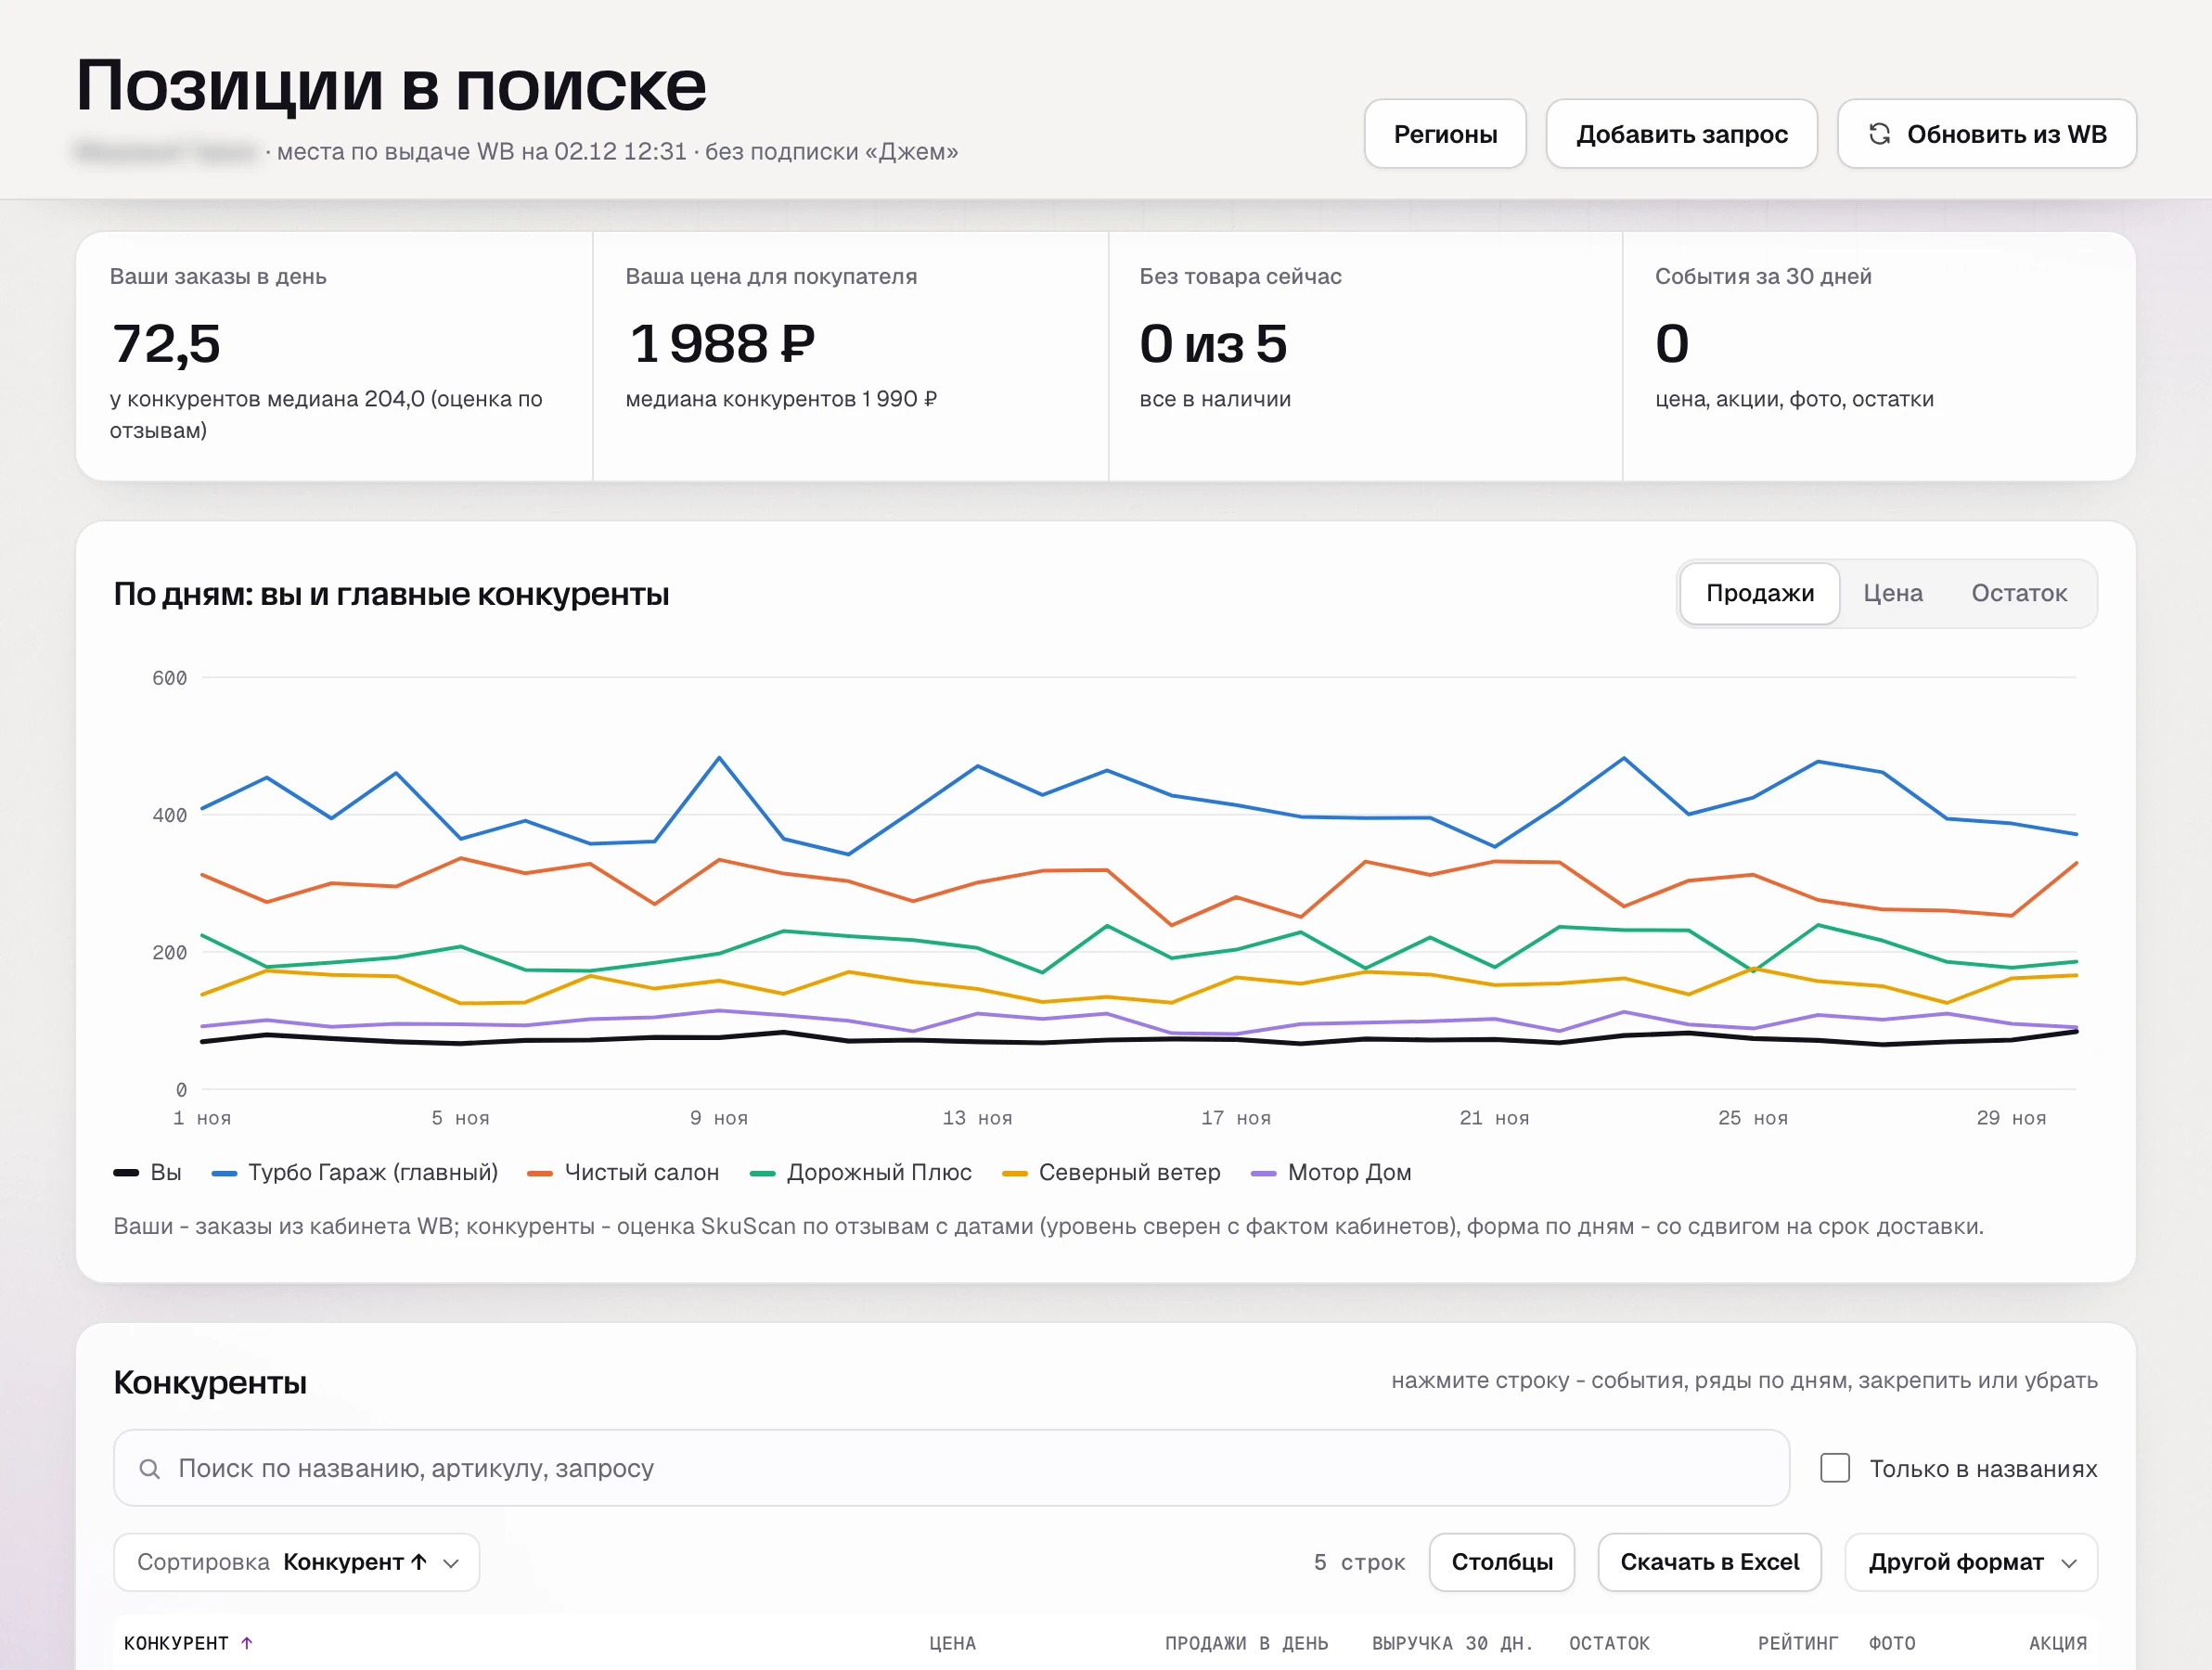
Task: Click the 1 988 ₽ price value
Action: click(722, 344)
